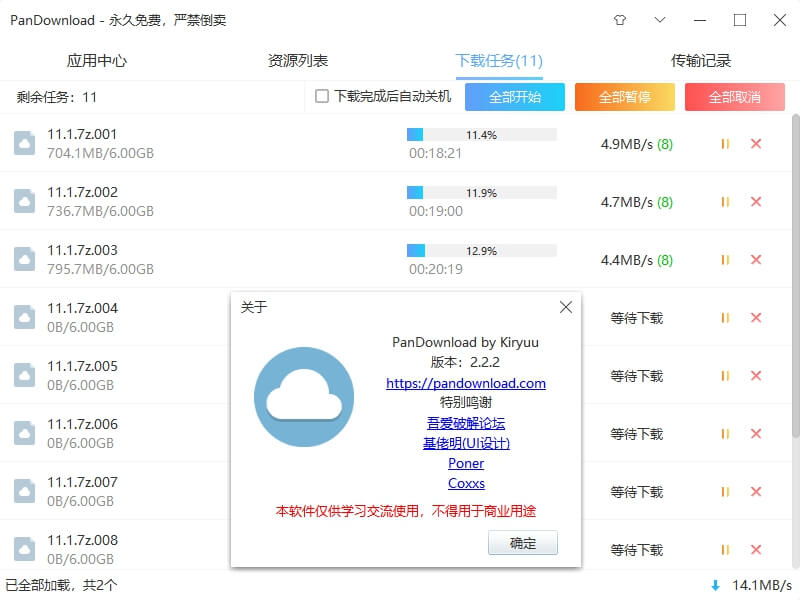Open the 传输记录 tab
This screenshot has width=800, height=600.
[x=699, y=60]
